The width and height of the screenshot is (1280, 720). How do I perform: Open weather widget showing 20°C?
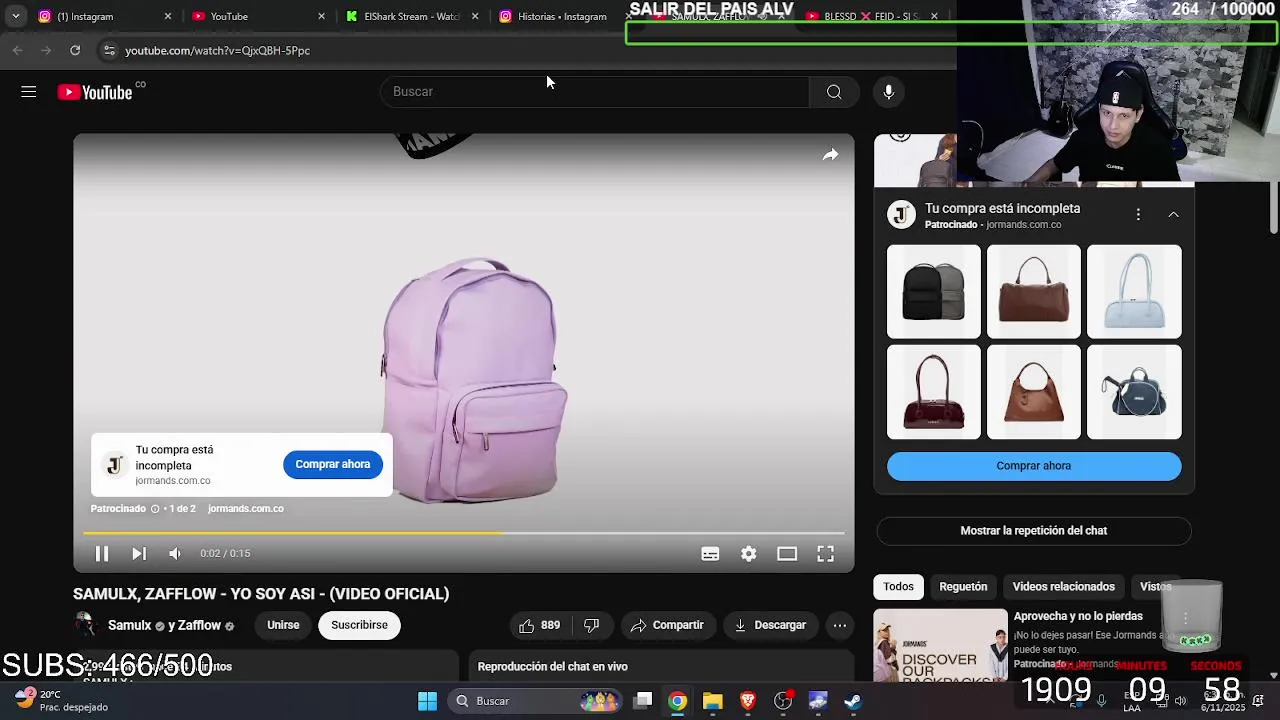(x=60, y=700)
